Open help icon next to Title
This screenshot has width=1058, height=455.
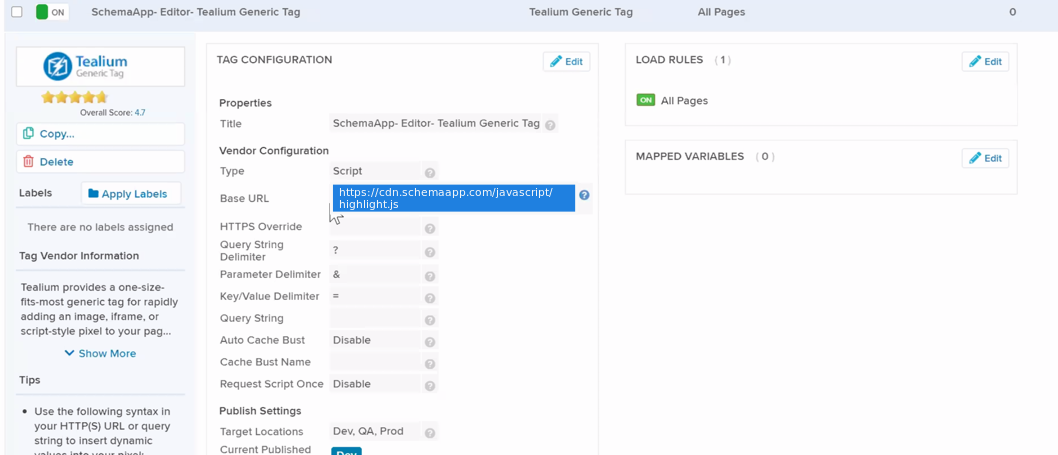(x=550, y=125)
